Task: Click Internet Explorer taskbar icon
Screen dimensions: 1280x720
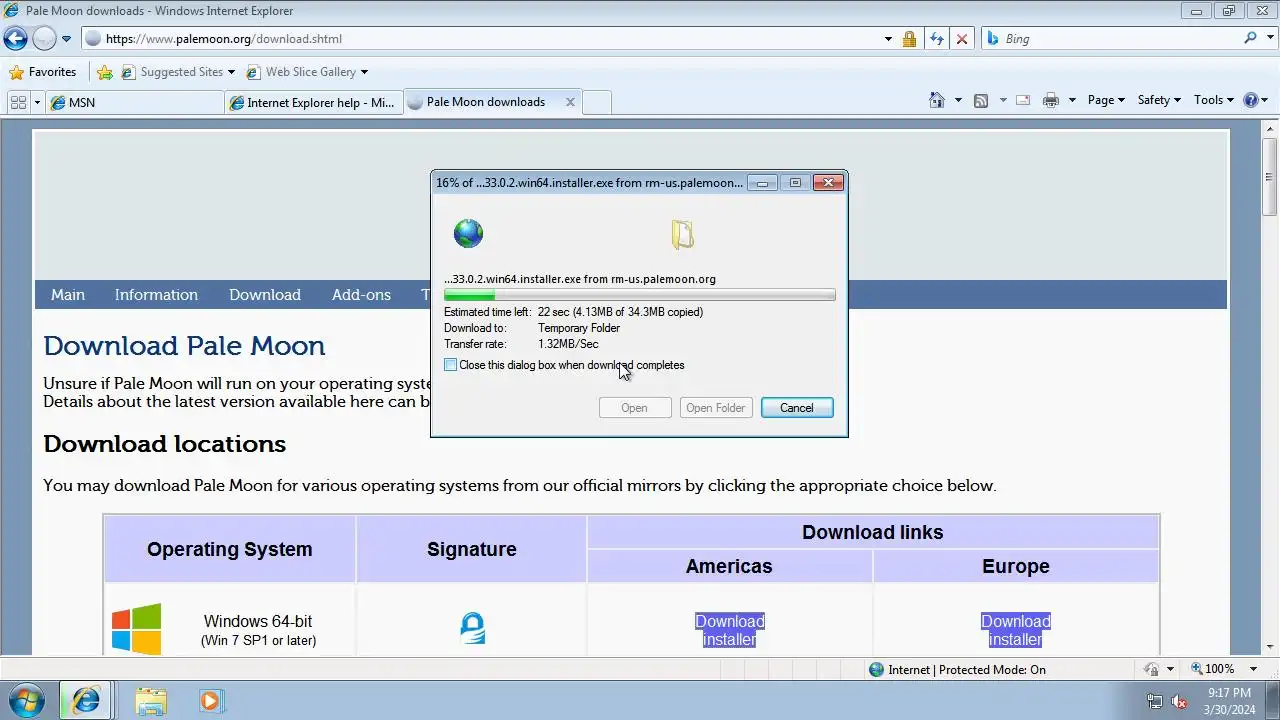Action: pos(86,701)
